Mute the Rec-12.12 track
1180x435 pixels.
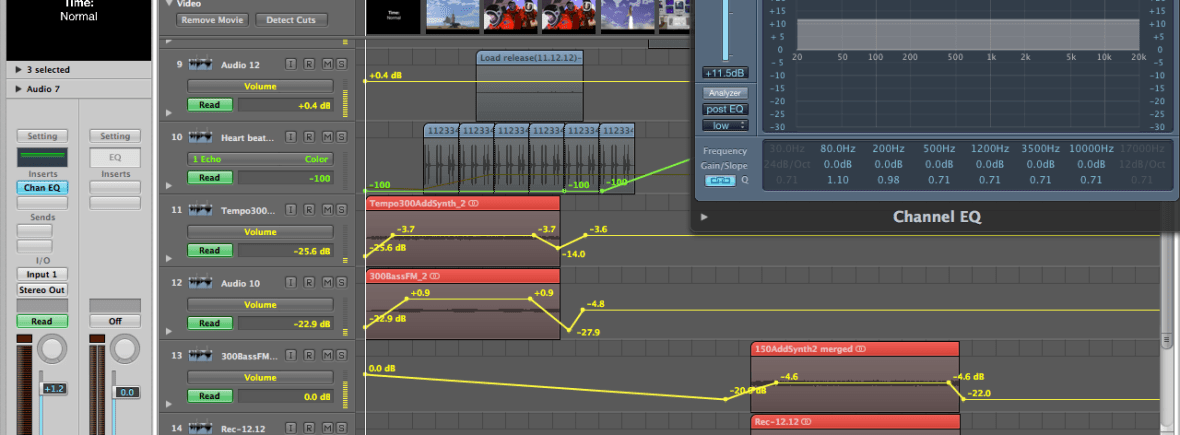tap(327, 429)
